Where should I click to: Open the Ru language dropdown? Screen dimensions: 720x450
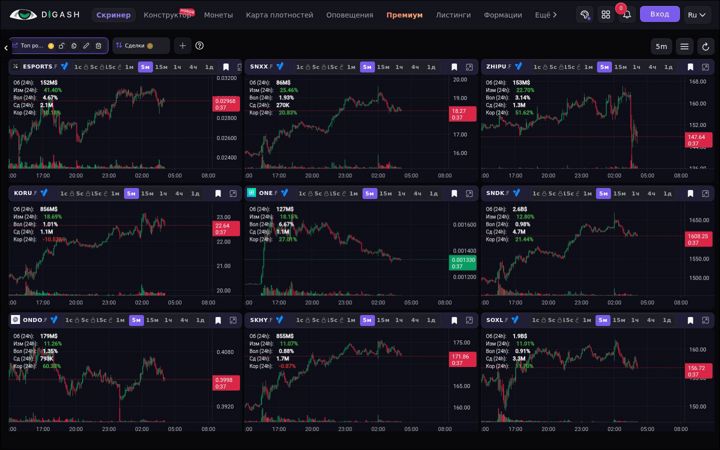tap(697, 15)
